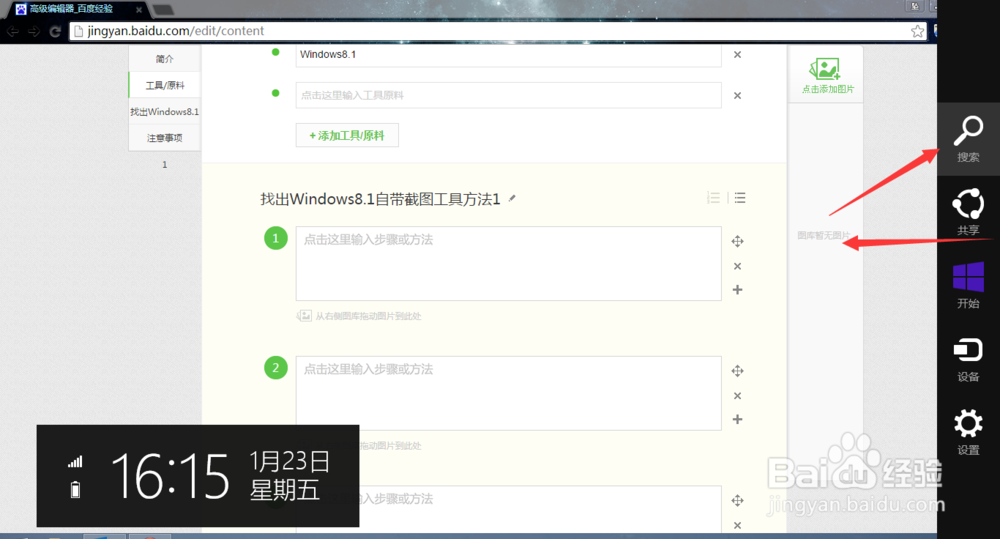Click the empty tool material input field
1000x539 pixels.
(x=508, y=95)
